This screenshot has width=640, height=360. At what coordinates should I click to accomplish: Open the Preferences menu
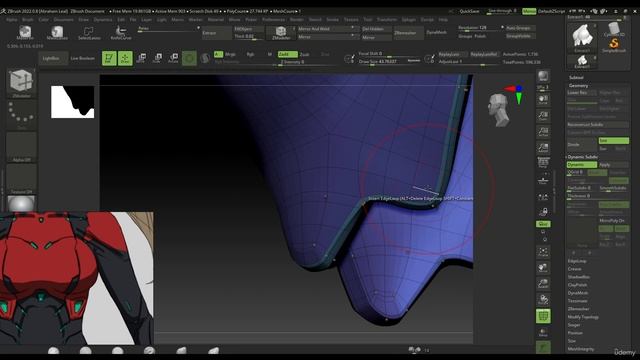[273, 20]
